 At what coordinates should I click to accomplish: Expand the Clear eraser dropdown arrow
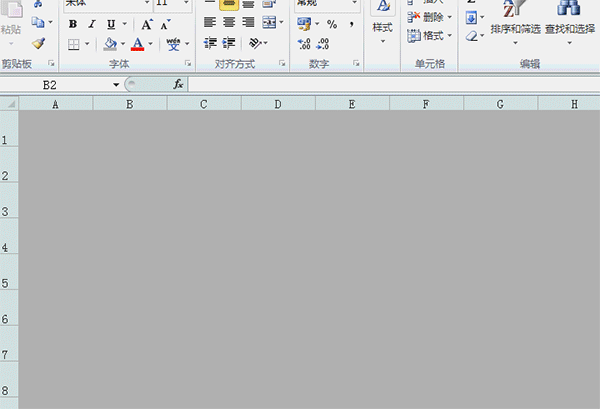point(482,36)
